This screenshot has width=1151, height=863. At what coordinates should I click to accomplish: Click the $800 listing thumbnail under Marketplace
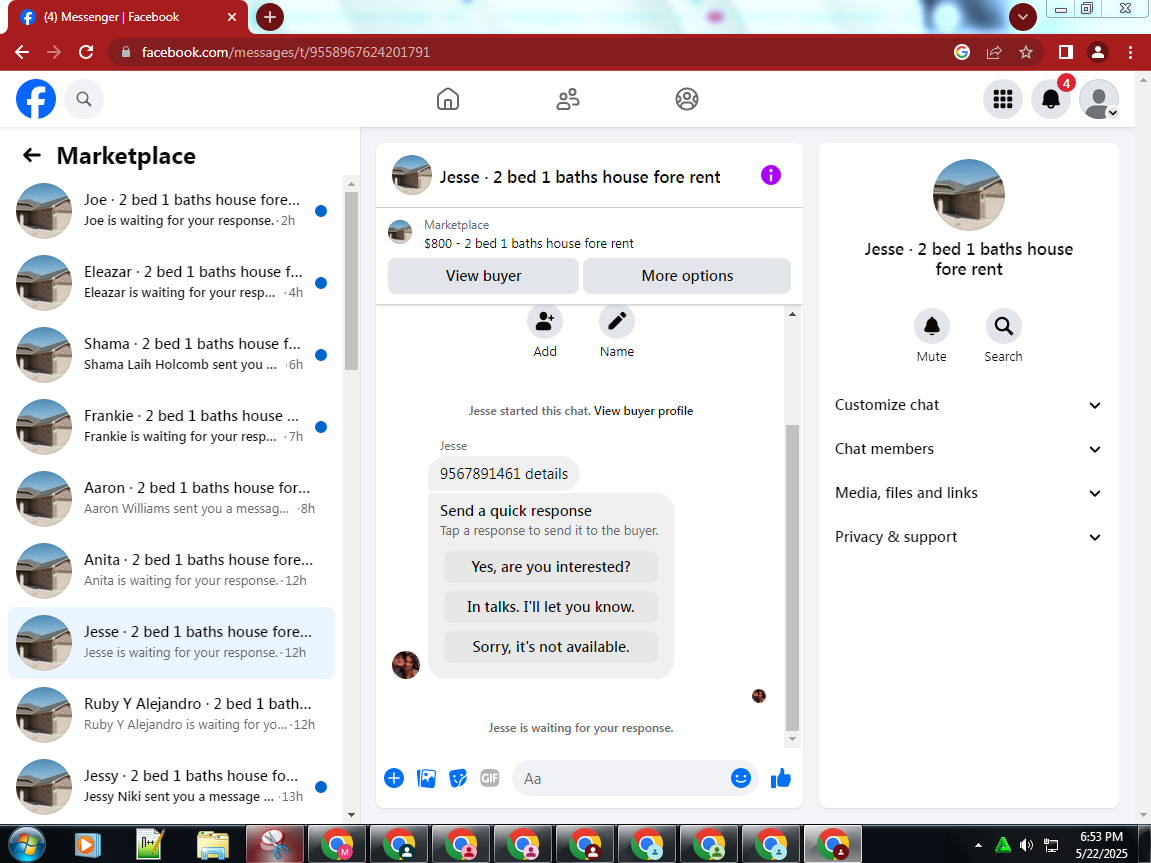[399, 233]
